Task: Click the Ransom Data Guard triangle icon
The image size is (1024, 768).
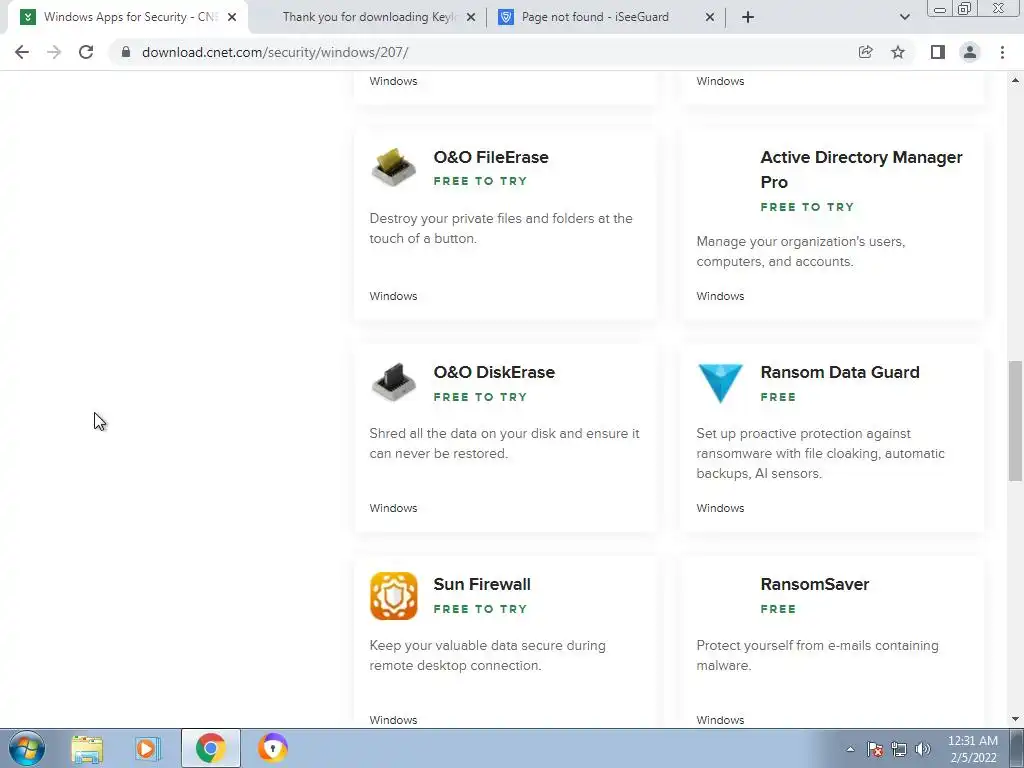Action: pyautogui.click(x=720, y=383)
